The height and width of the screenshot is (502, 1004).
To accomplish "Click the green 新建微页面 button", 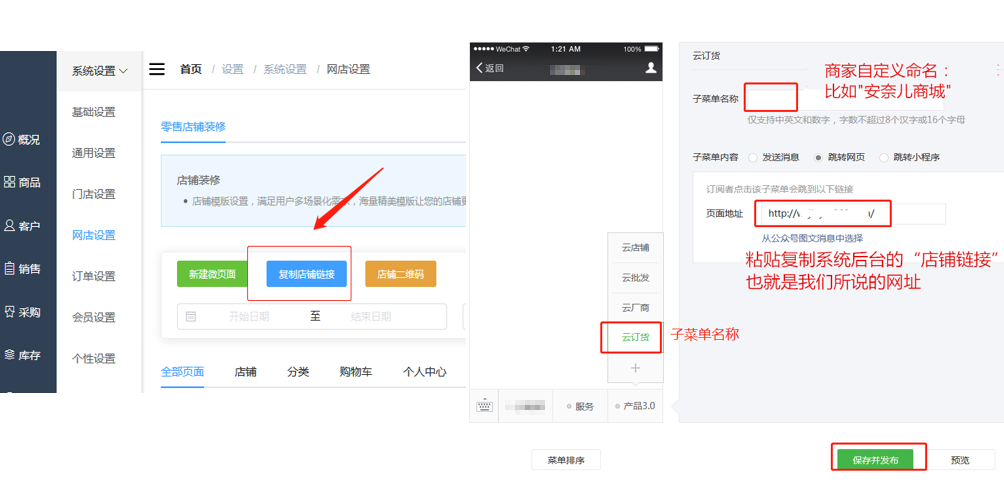I will tap(213, 274).
